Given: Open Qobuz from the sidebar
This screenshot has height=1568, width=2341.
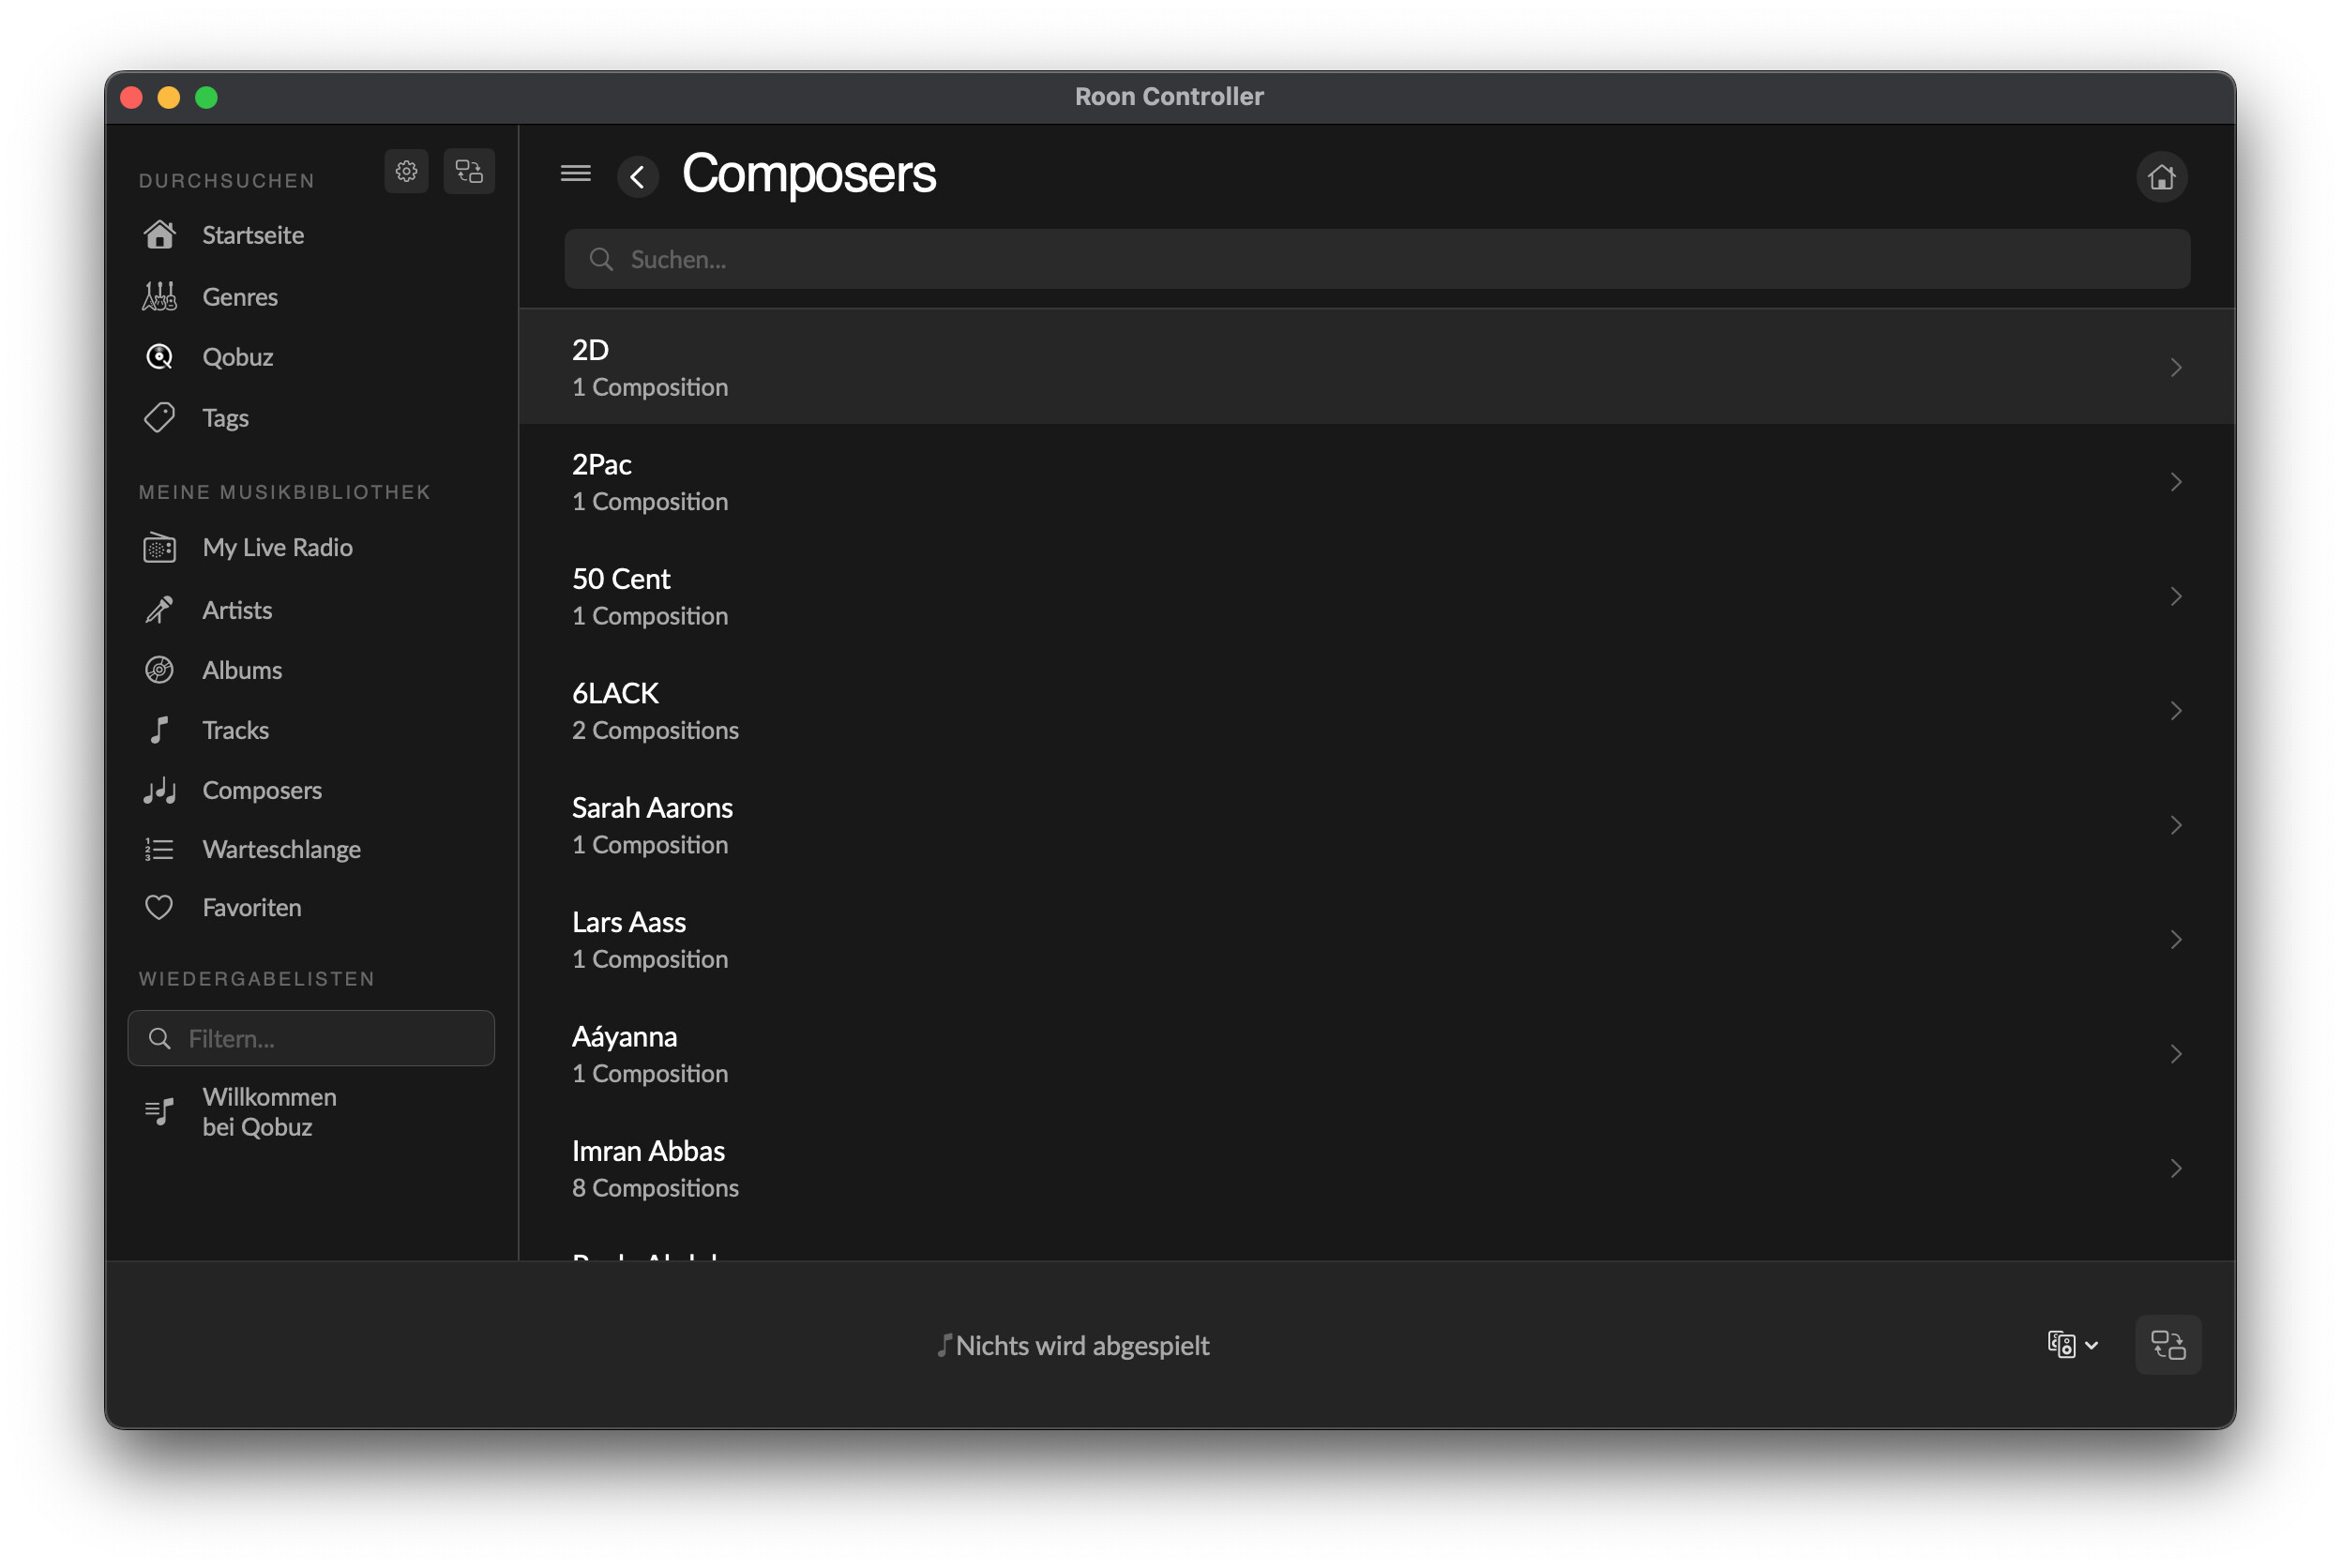Looking at the screenshot, I should point(237,357).
